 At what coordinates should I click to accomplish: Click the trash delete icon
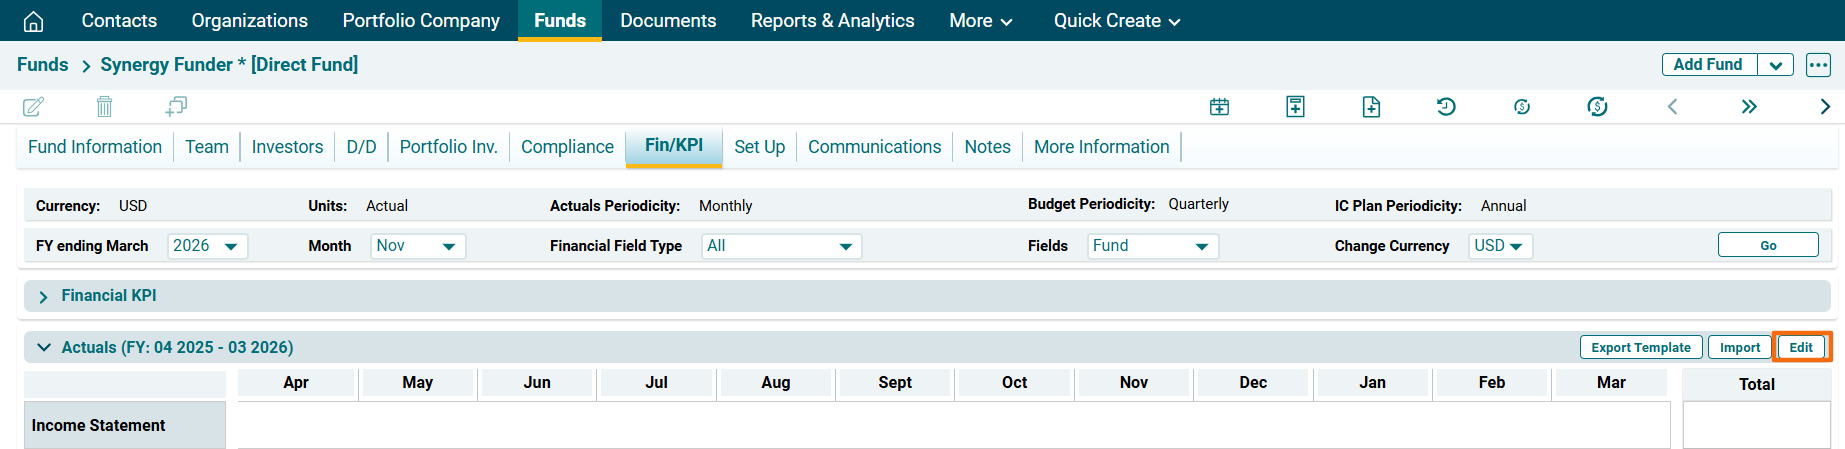click(x=104, y=106)
